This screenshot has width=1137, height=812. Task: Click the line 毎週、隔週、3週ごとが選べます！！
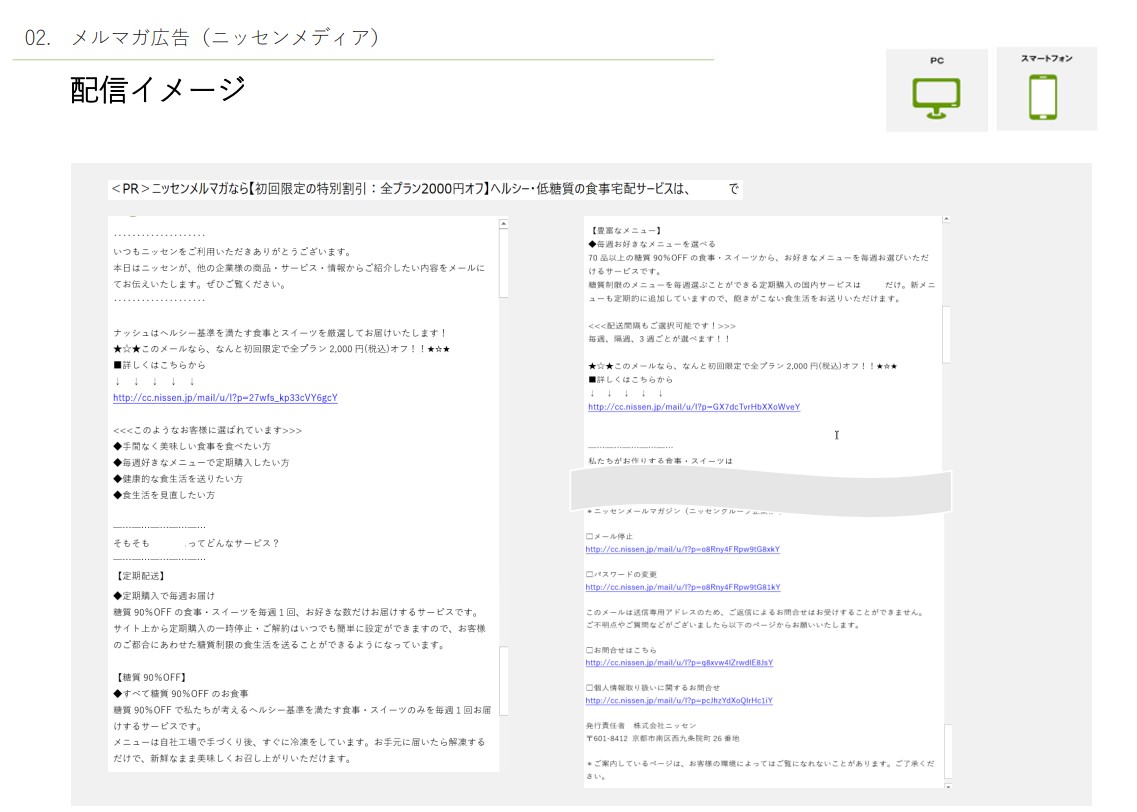[659, 339]
